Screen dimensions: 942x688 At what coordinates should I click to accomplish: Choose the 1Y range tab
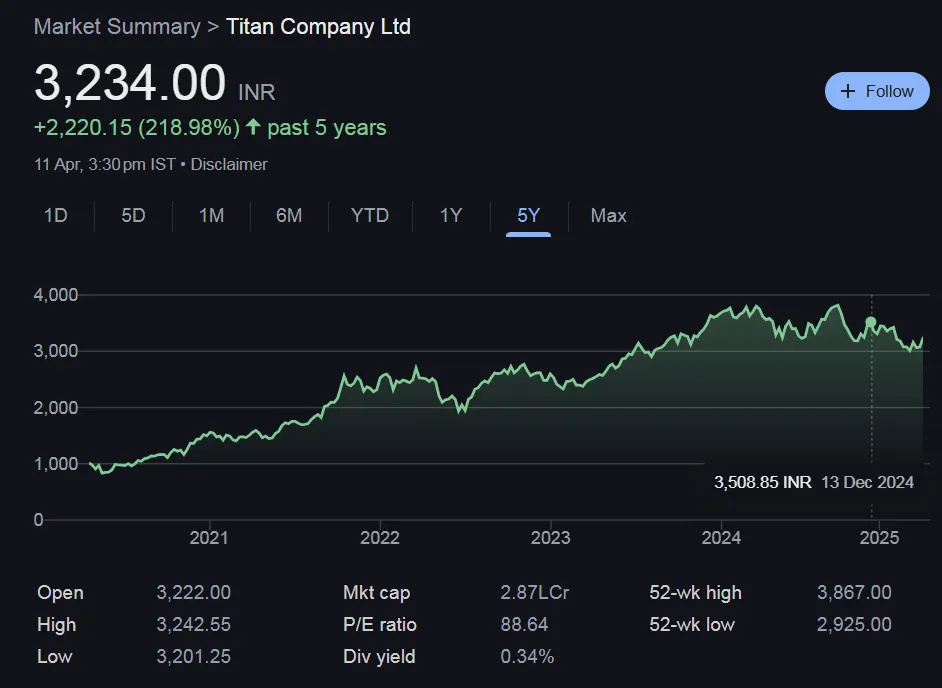click(451, 216)
